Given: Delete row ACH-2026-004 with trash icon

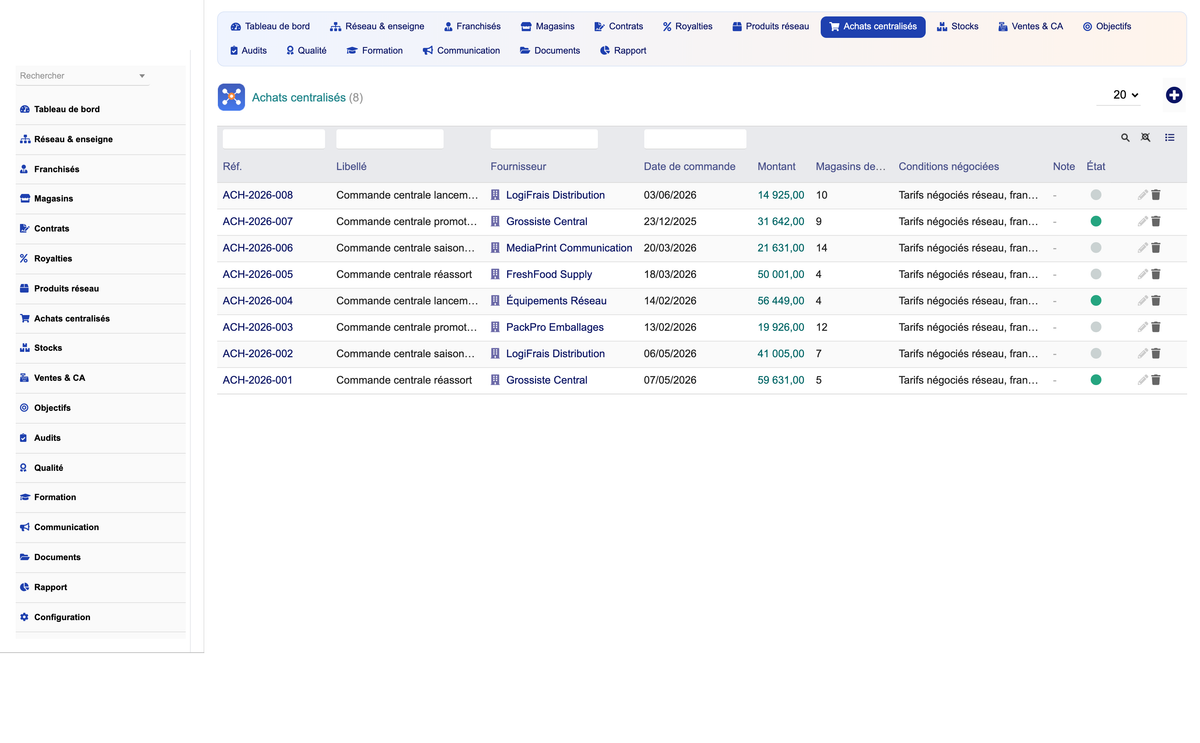Looking at the screenshot, I should (1156, 301).
